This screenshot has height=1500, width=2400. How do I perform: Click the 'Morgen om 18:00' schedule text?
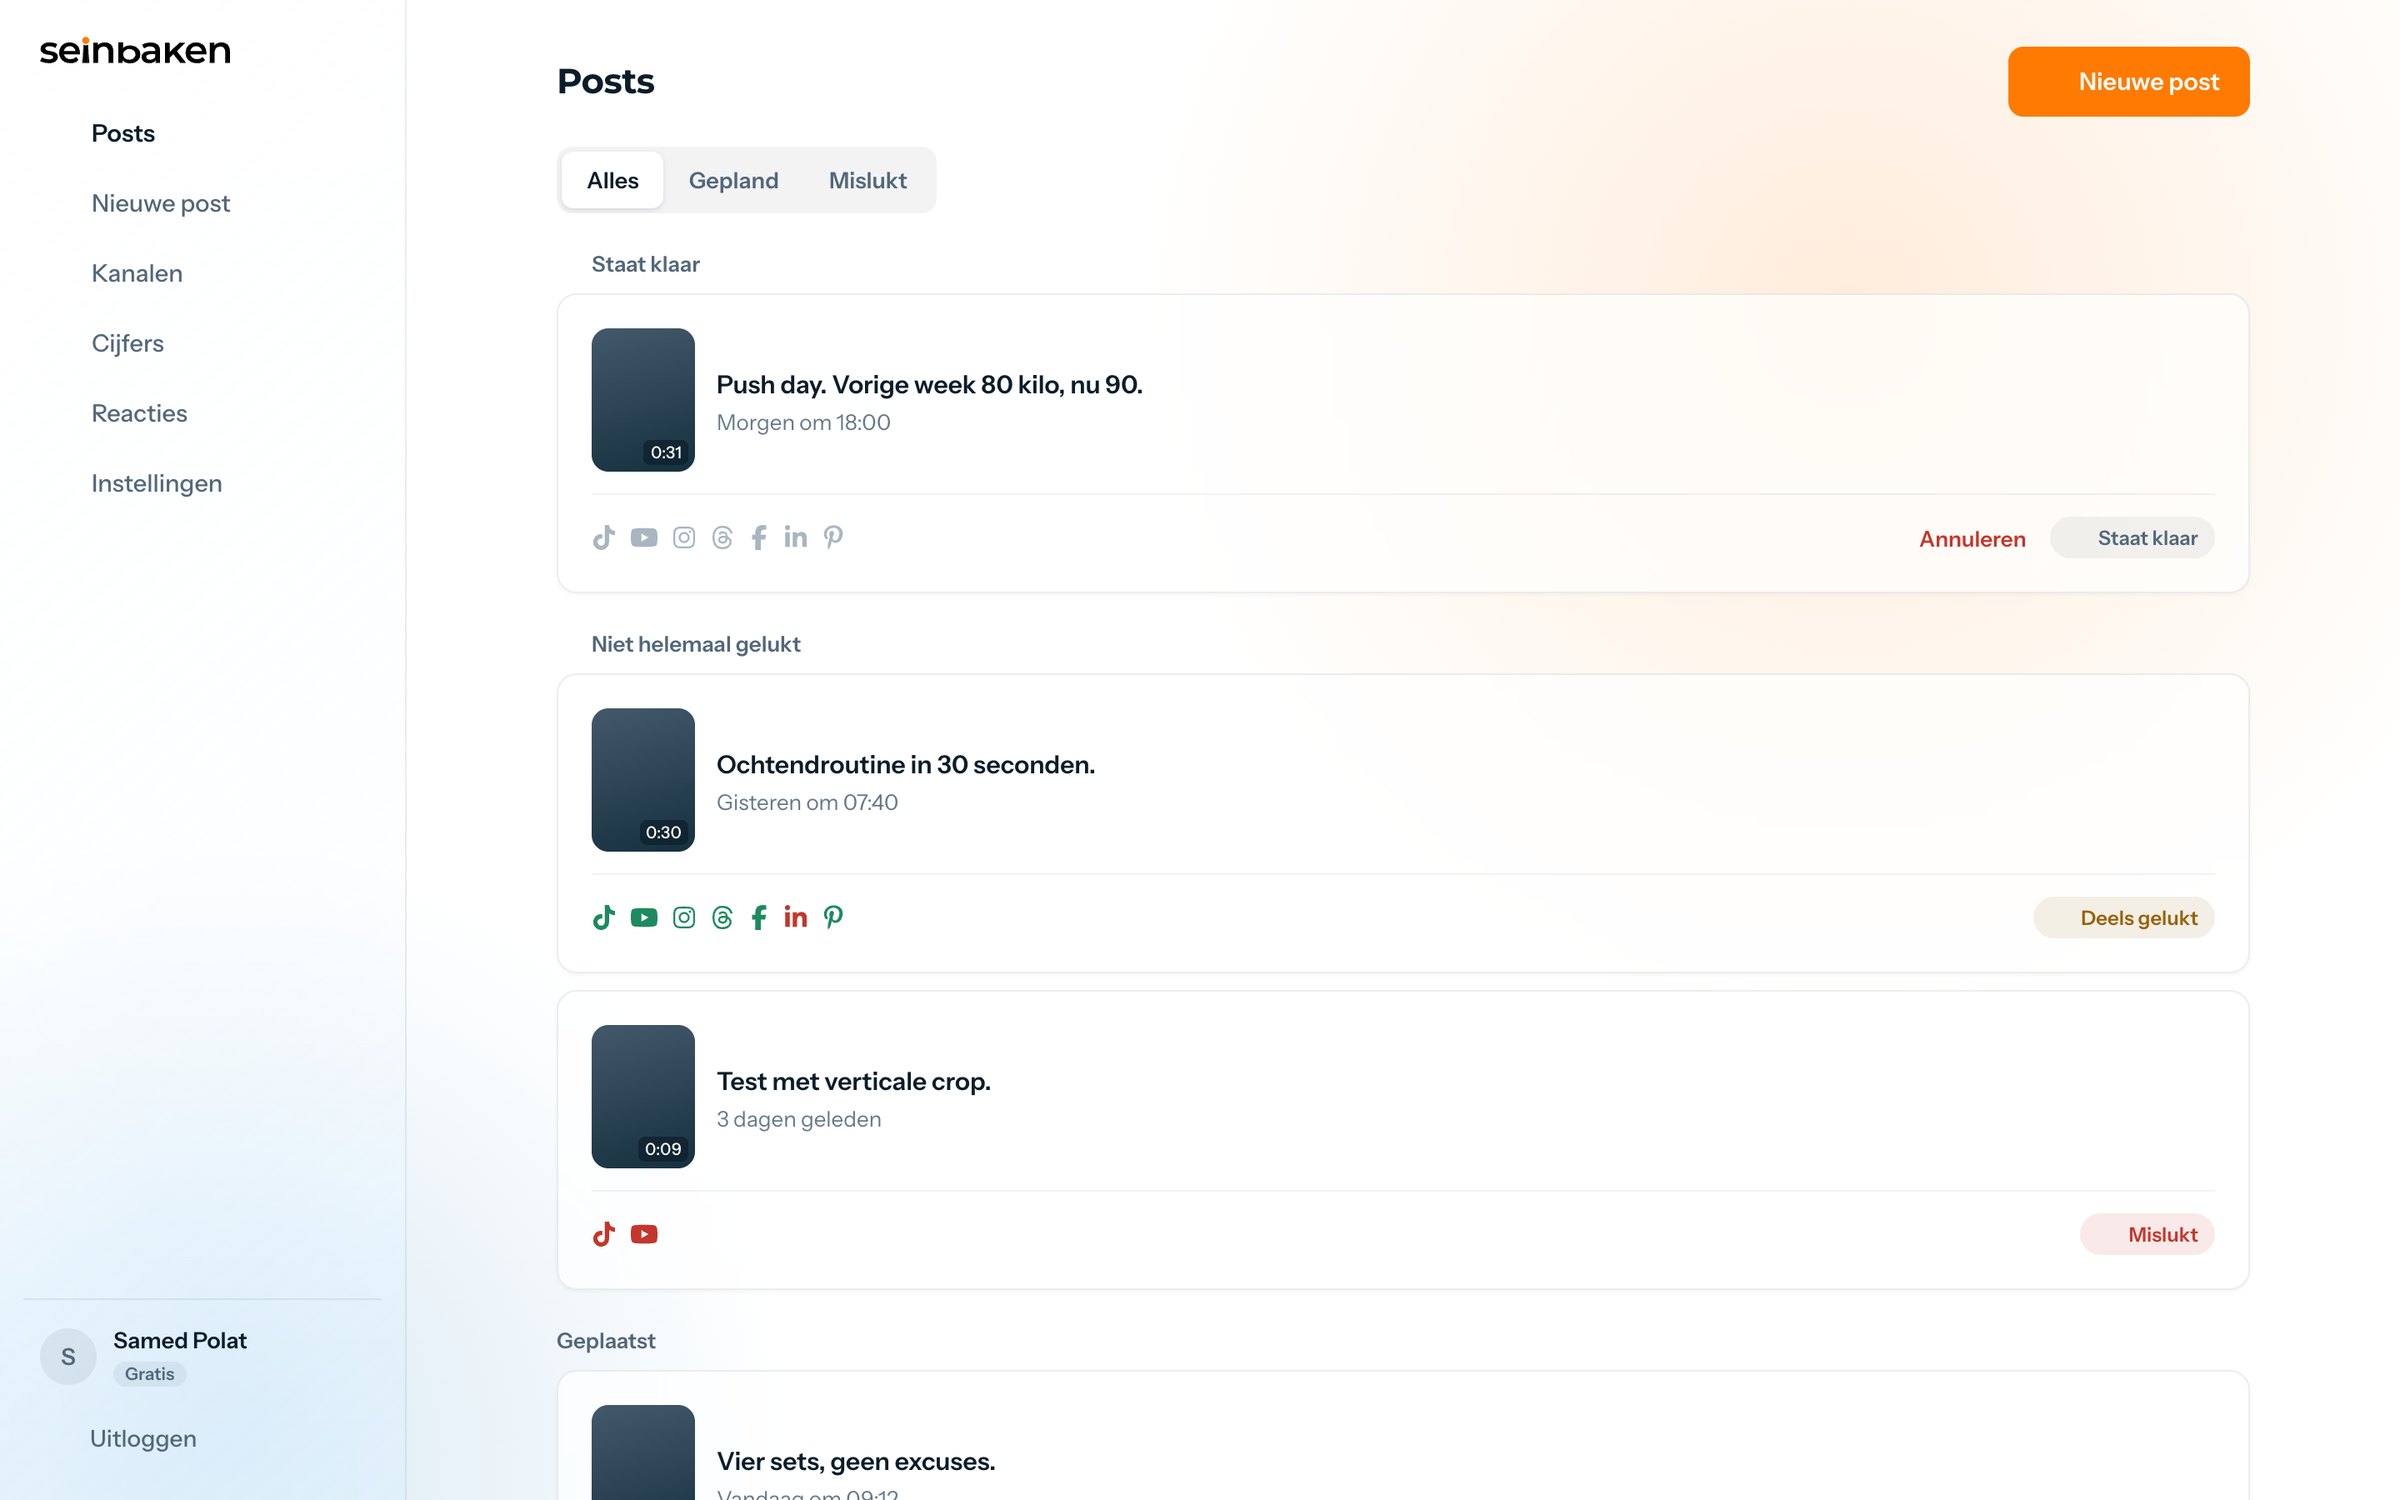[803, 422]
